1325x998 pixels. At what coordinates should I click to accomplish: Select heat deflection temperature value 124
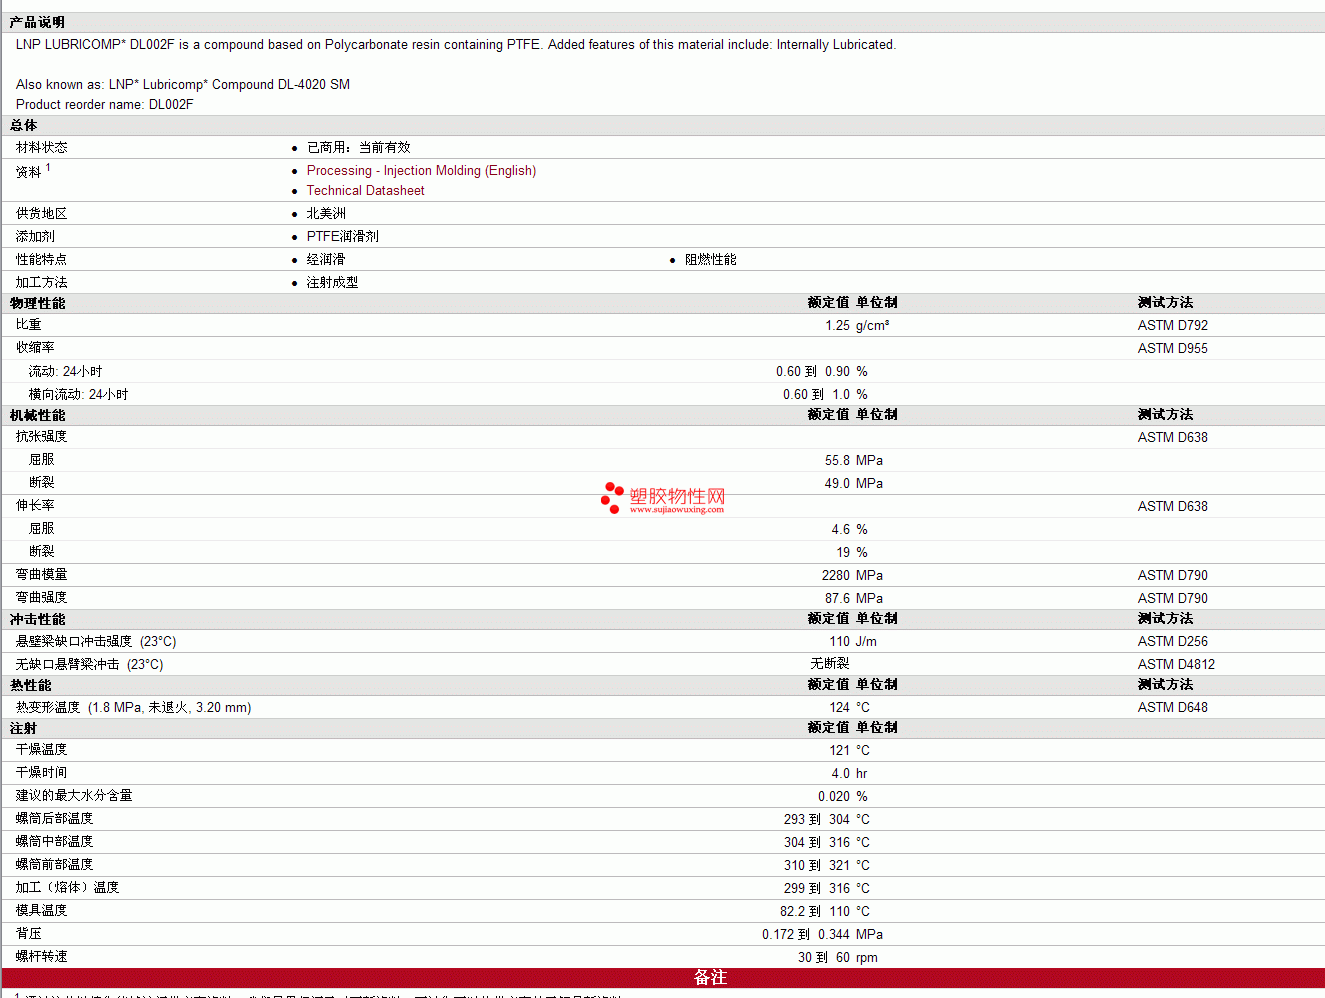[x=840, y=708]
